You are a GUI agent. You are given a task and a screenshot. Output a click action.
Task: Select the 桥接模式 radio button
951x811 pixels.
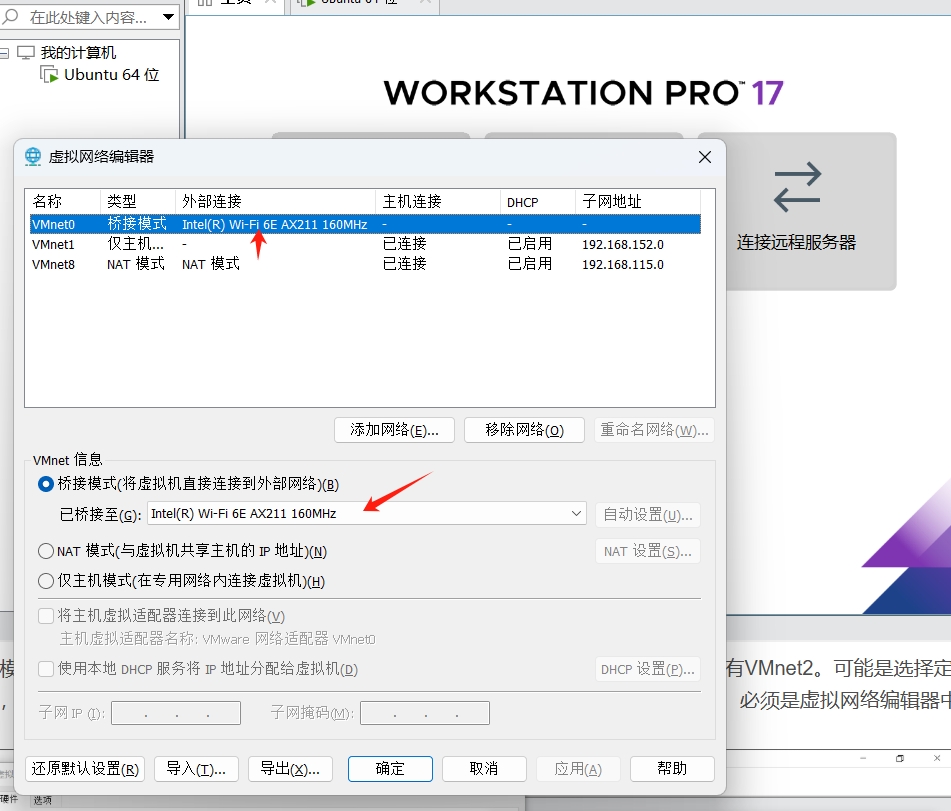point(46,484)
